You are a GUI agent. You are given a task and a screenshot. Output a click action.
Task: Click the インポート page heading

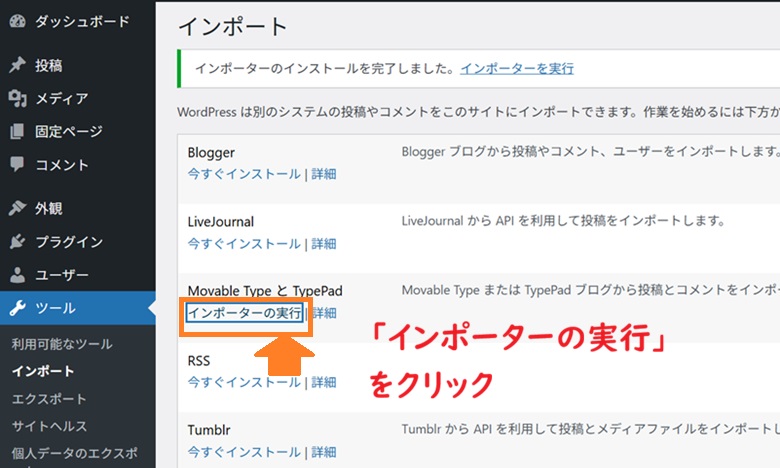point(233,26)
